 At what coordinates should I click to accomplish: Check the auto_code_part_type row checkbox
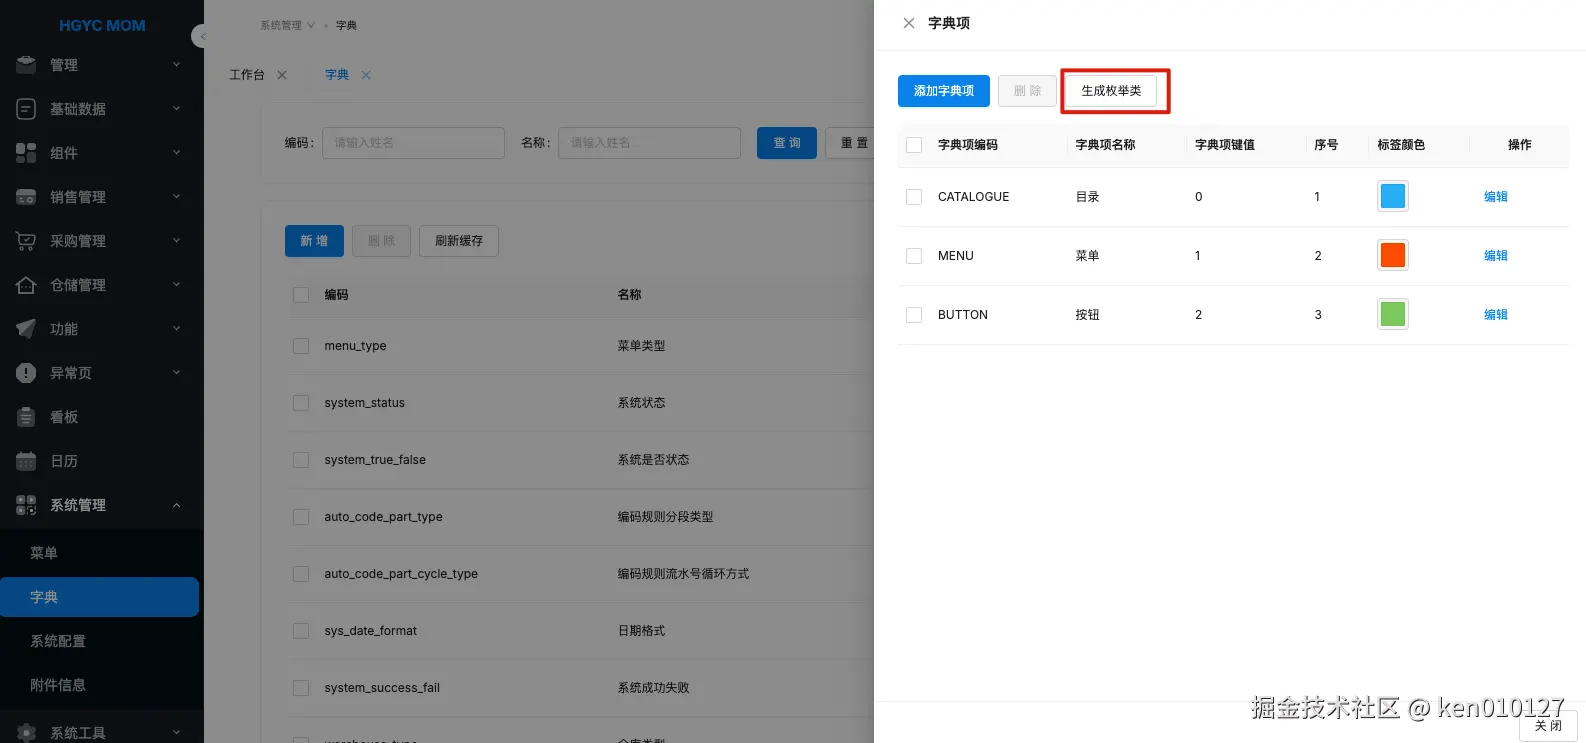pos(301,517)
